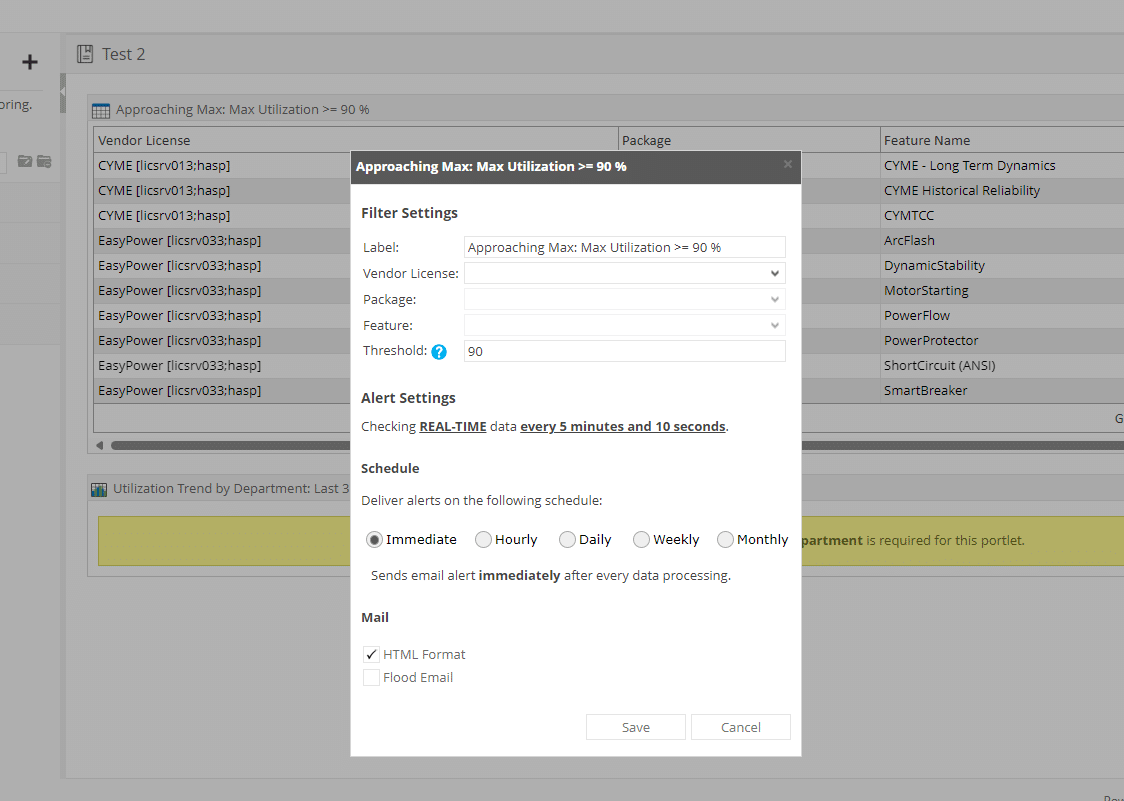Click the plus icon in left sidebar
The image size is (1124, 801).
pos(29,62)
